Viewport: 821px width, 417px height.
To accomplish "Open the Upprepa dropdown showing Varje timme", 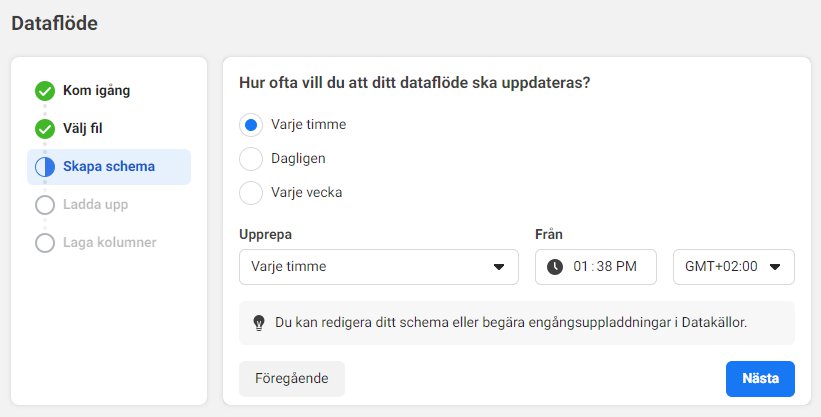I will tap(379, 267).
